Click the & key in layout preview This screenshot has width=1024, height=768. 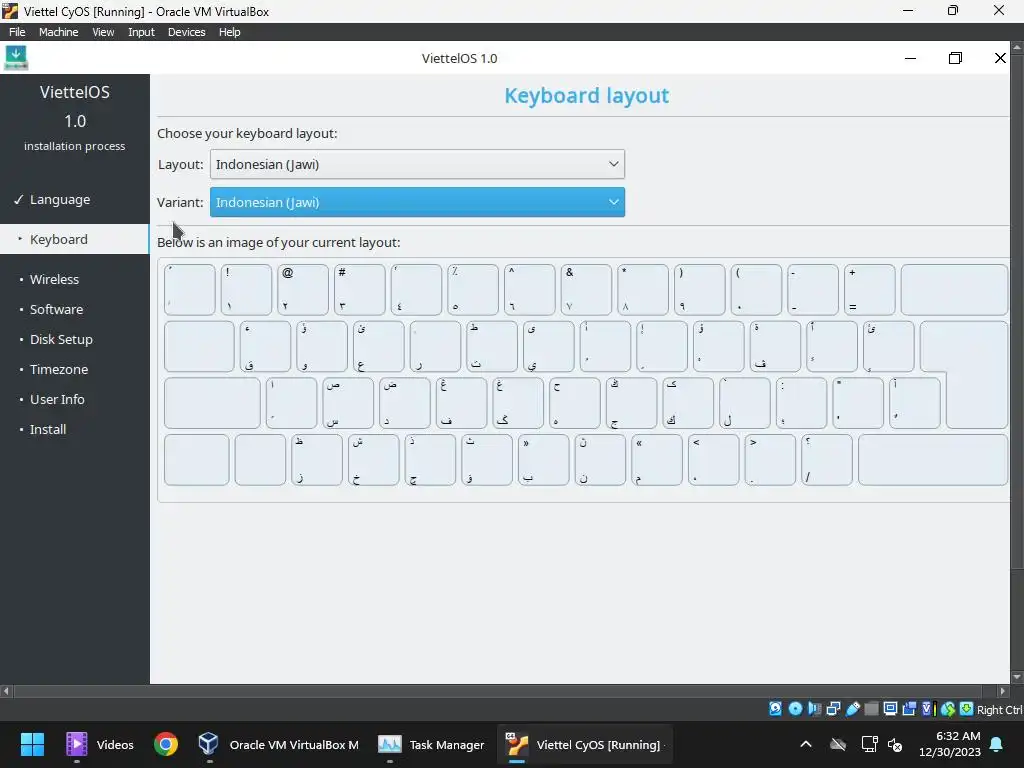coord(586,289)
